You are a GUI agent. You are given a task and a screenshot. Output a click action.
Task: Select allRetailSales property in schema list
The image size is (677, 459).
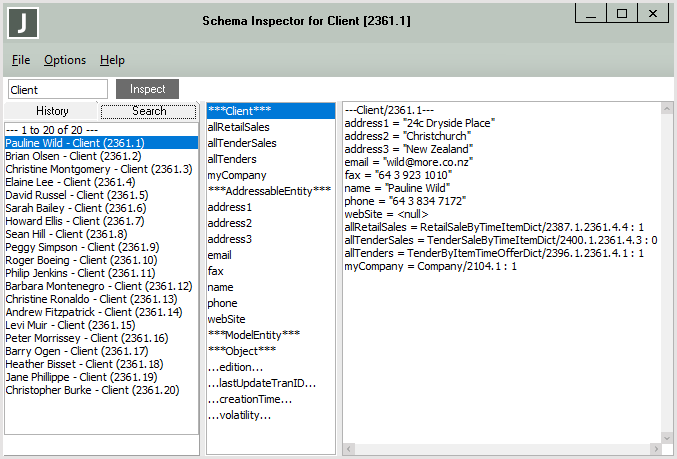pos(238,127)
